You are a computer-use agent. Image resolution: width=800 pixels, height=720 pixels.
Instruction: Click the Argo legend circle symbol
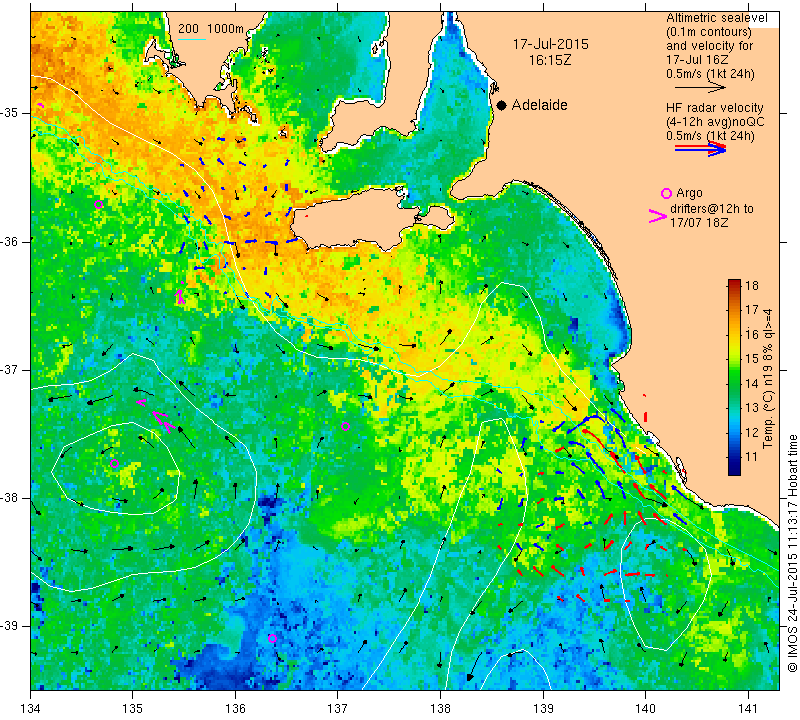point(666,193)
